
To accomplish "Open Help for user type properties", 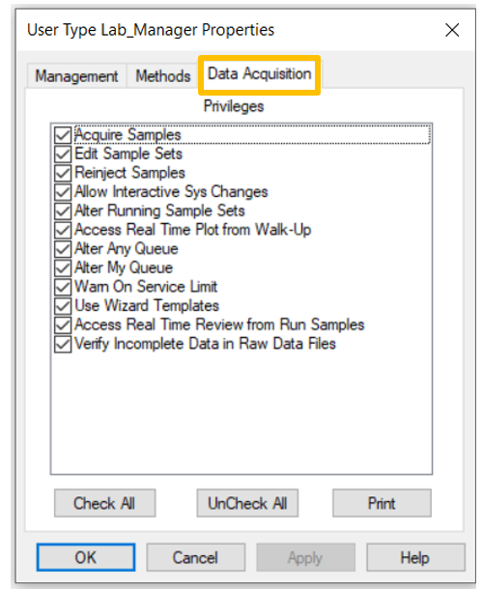I will [415, 557].
